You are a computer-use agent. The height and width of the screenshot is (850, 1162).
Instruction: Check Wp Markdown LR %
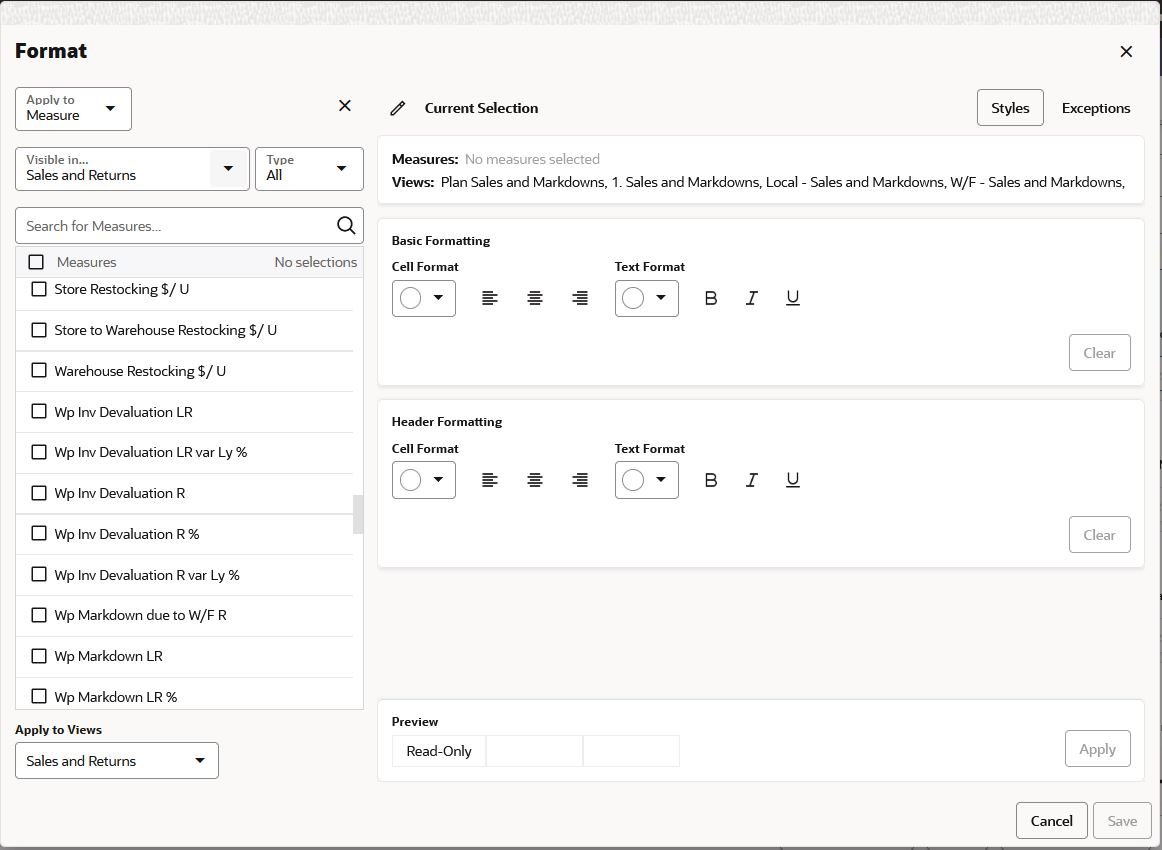(39, 697)
